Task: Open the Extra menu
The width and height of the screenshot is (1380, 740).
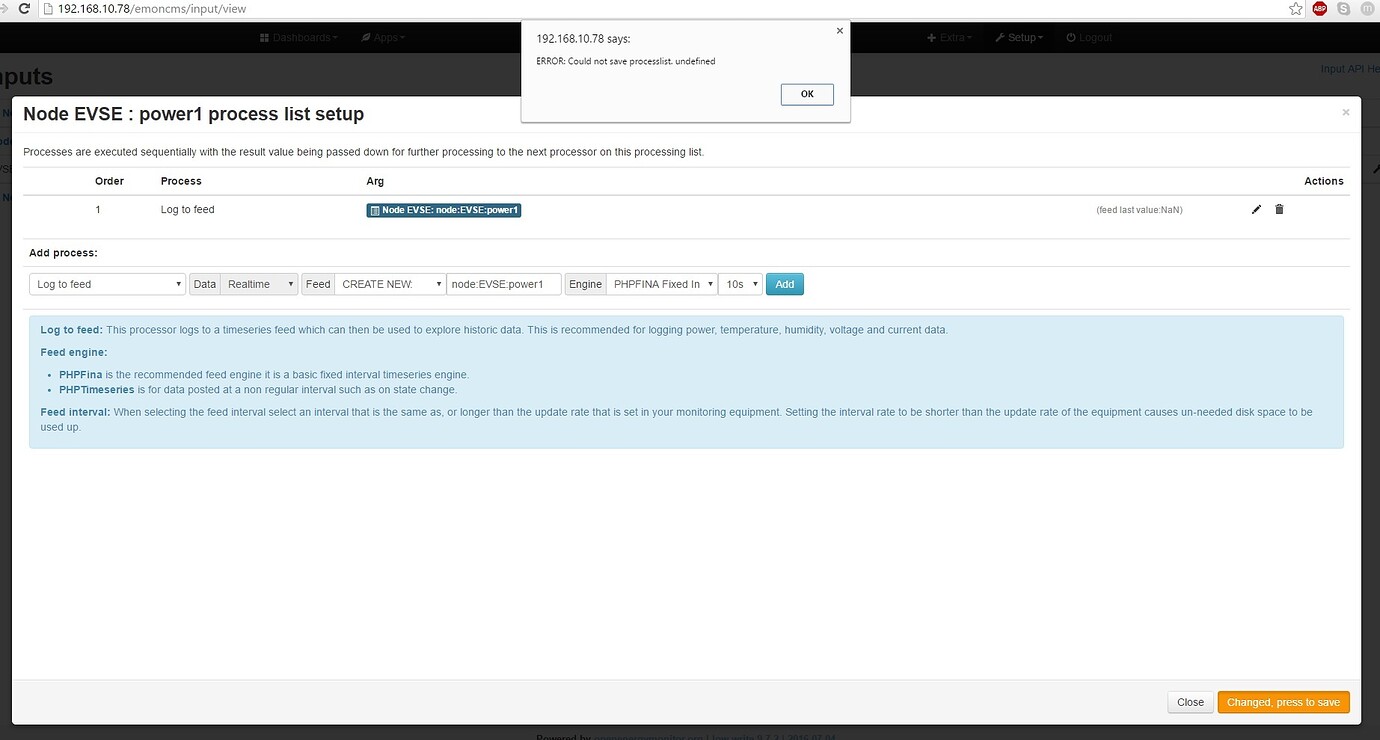Action: click(949, 37)
